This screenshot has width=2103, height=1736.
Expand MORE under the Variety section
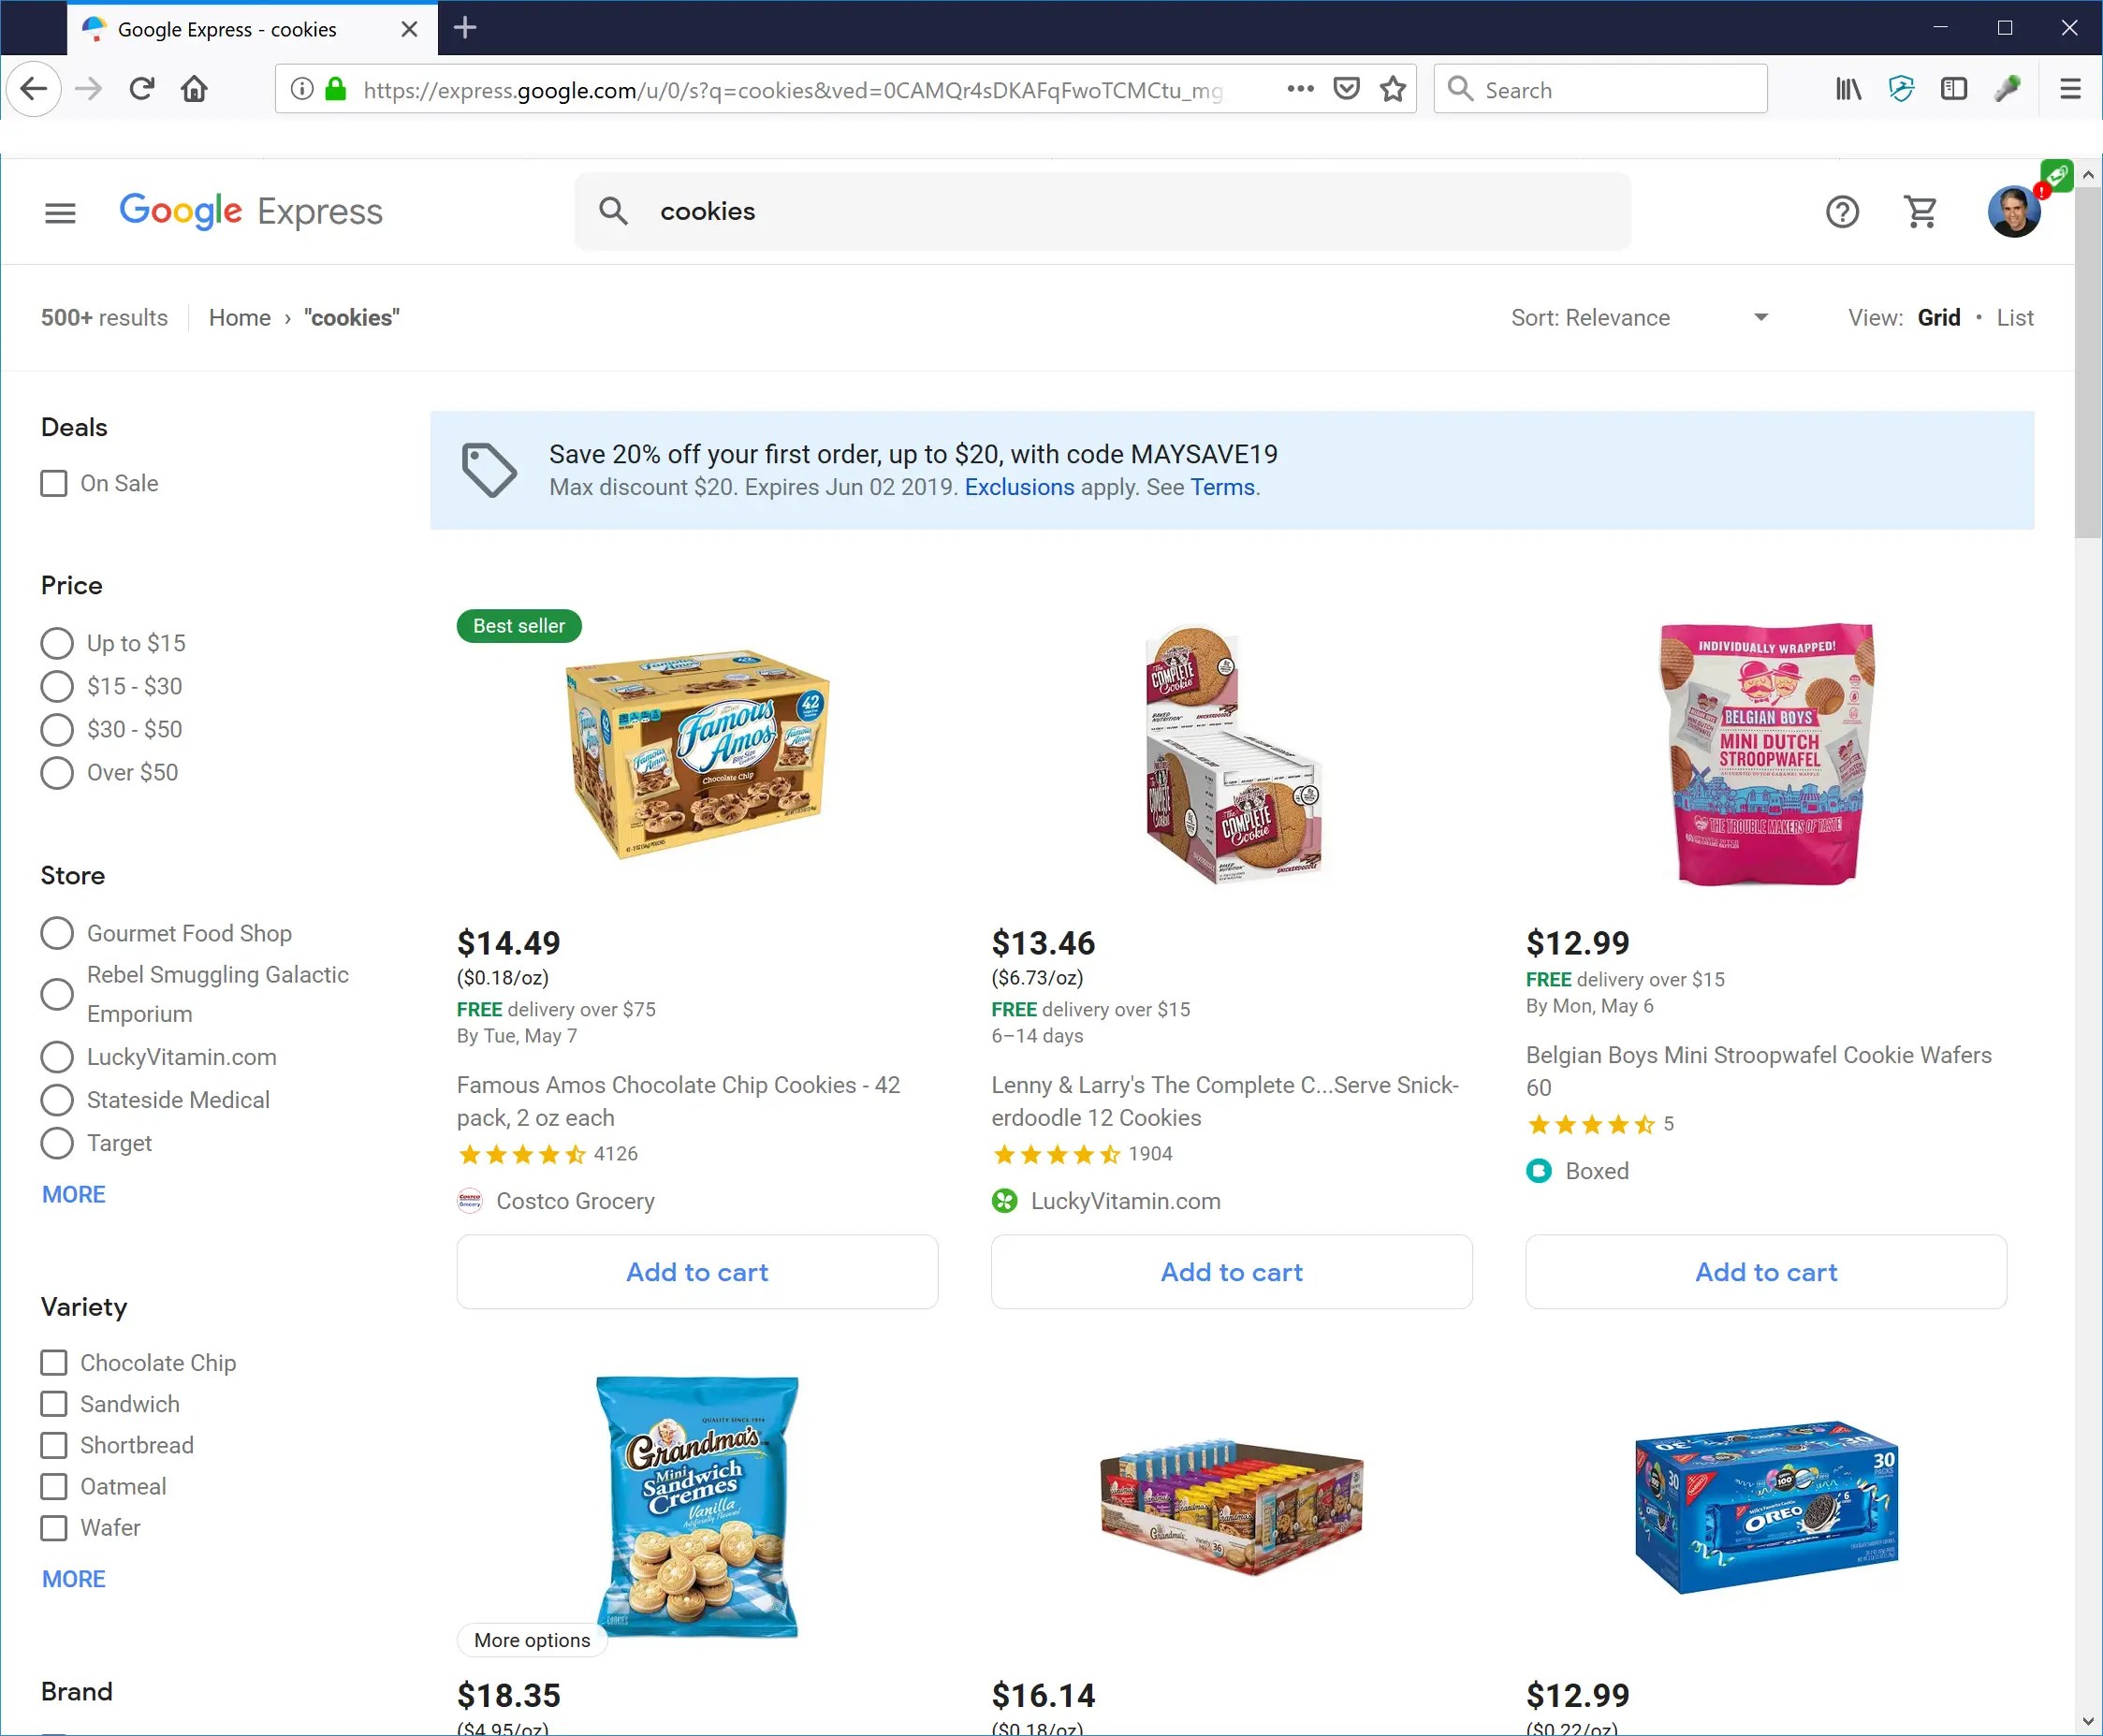tap(73, 1578)
